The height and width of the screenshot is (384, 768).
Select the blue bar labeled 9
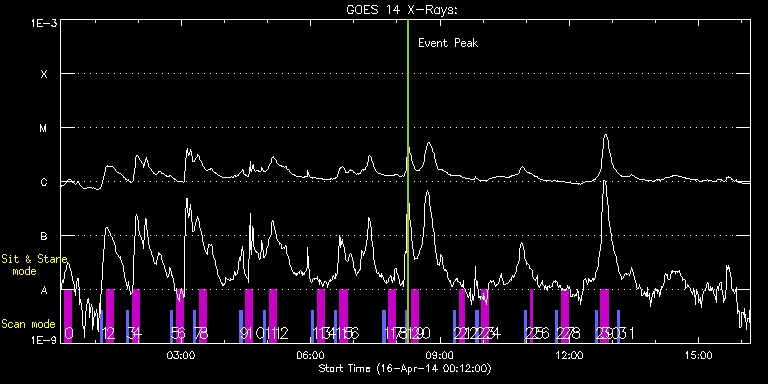241,326
